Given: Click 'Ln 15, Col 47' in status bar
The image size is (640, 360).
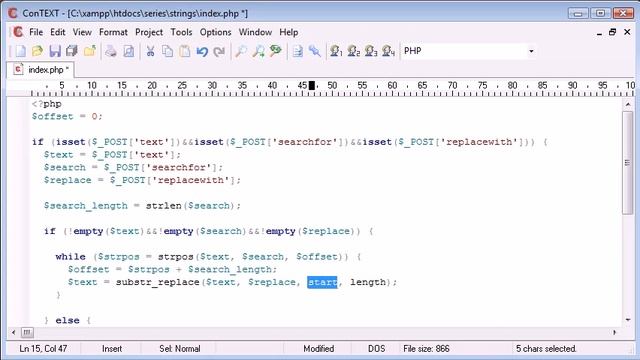Looking at the screenshot, I should point(43,349).
